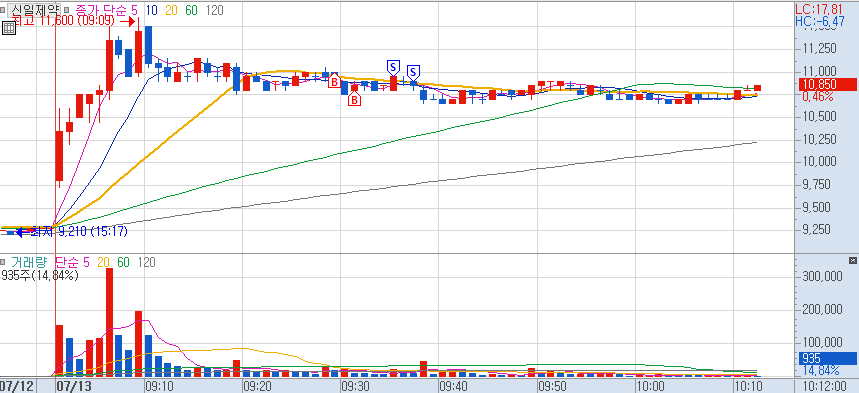Click the 09:30 time axis label
Viewport: 859px width, 393px height.
(x=356, y=386)
